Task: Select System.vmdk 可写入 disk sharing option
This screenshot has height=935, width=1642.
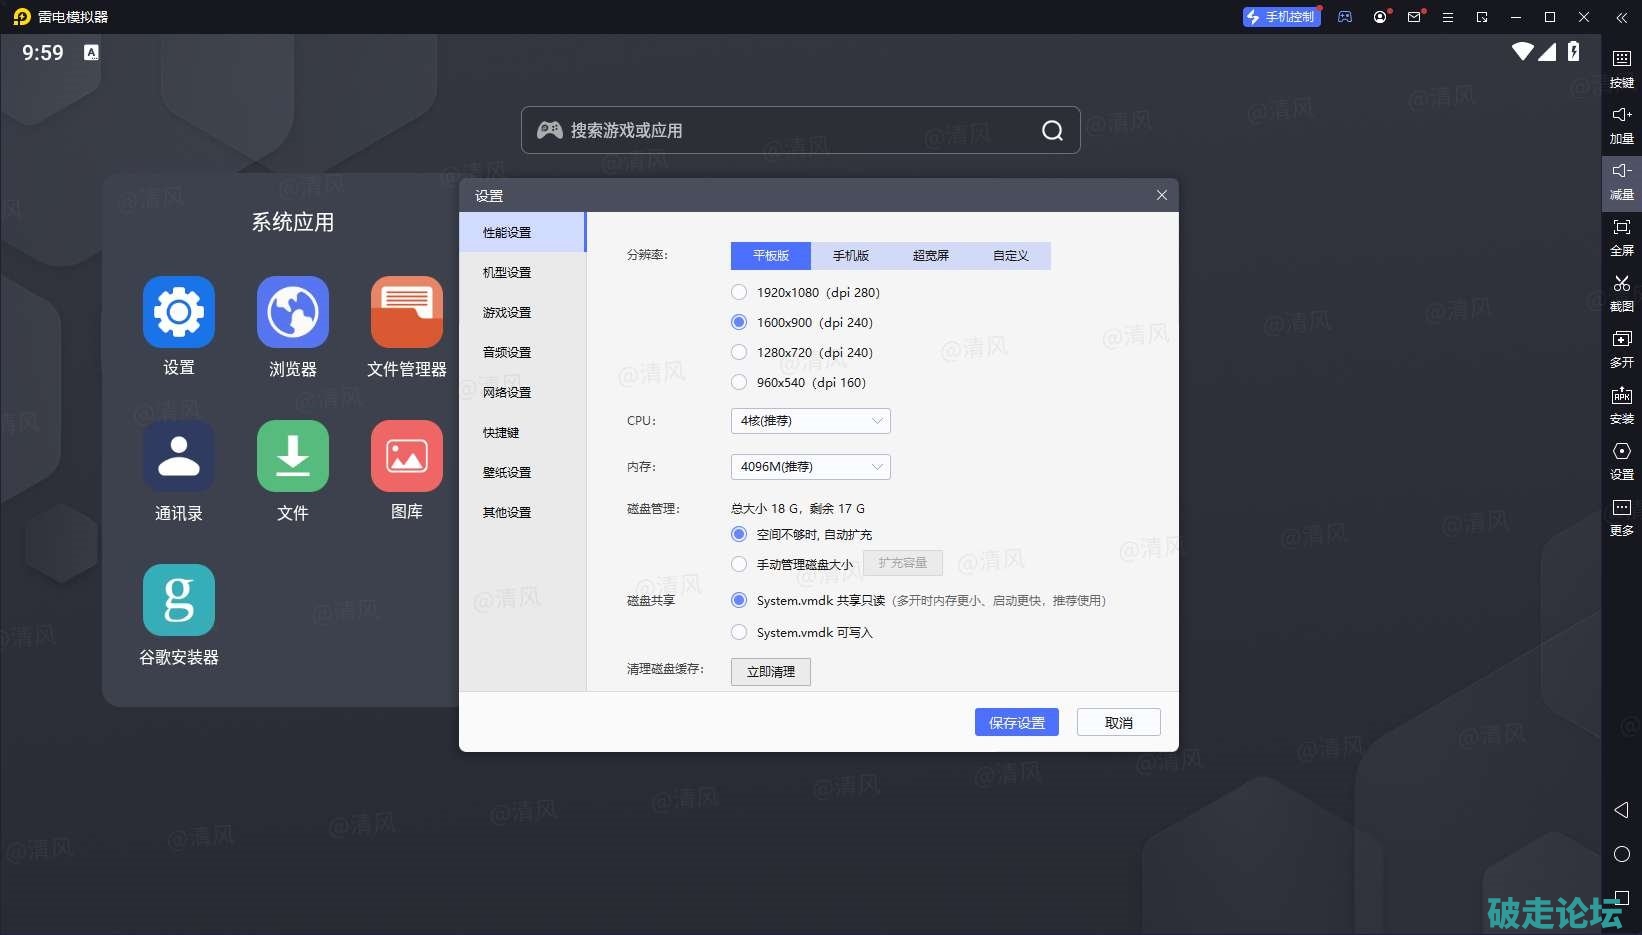Action: tap(739, 633)
